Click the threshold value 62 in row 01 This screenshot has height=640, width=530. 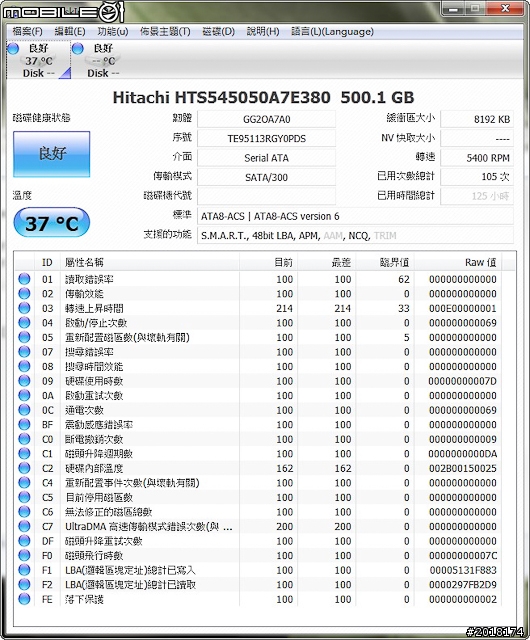(x=404, y=279)
